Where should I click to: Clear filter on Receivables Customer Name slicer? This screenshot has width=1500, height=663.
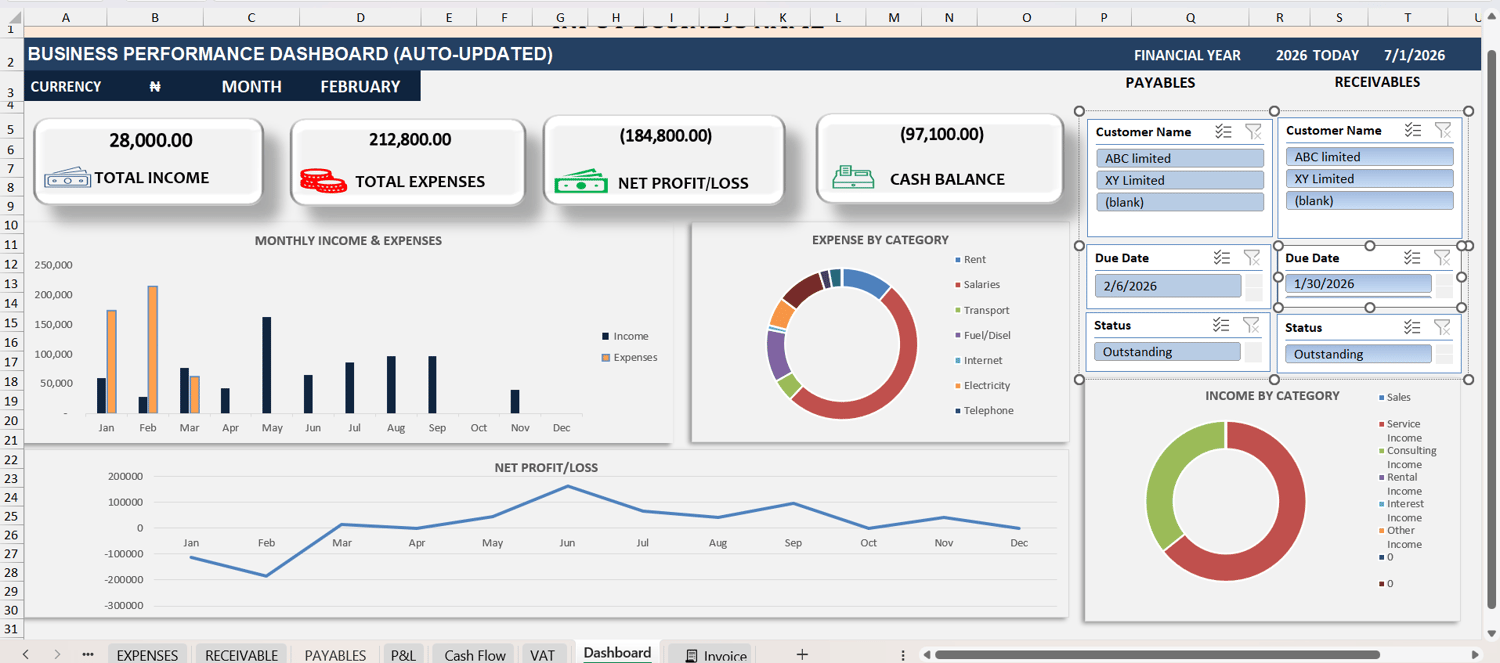click(x=1443, y=130)
